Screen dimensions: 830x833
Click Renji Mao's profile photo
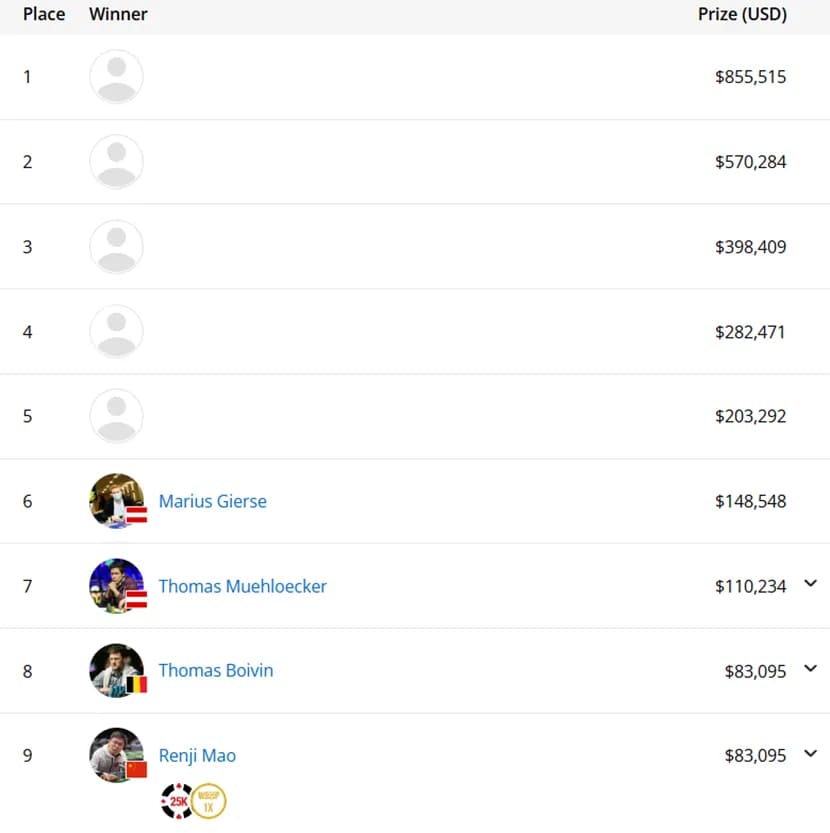[x=116, y=755]
